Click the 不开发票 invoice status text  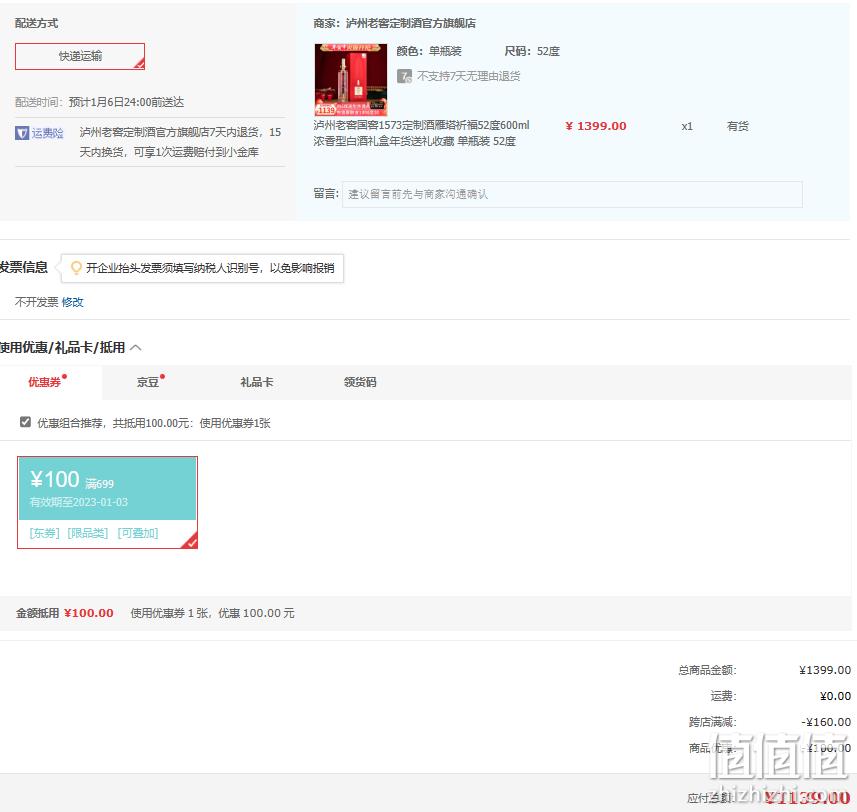(37, 302)
